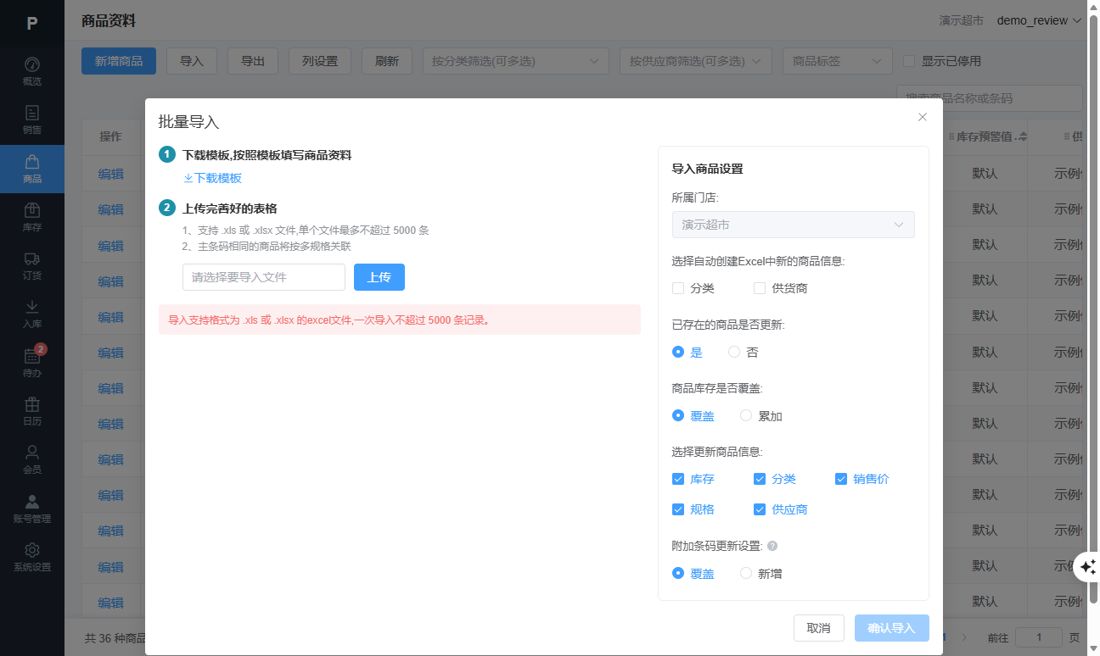1100x656 pixels.
Task: Open 按供应商筛选 filter dropdown
Action: coord(695,61)
